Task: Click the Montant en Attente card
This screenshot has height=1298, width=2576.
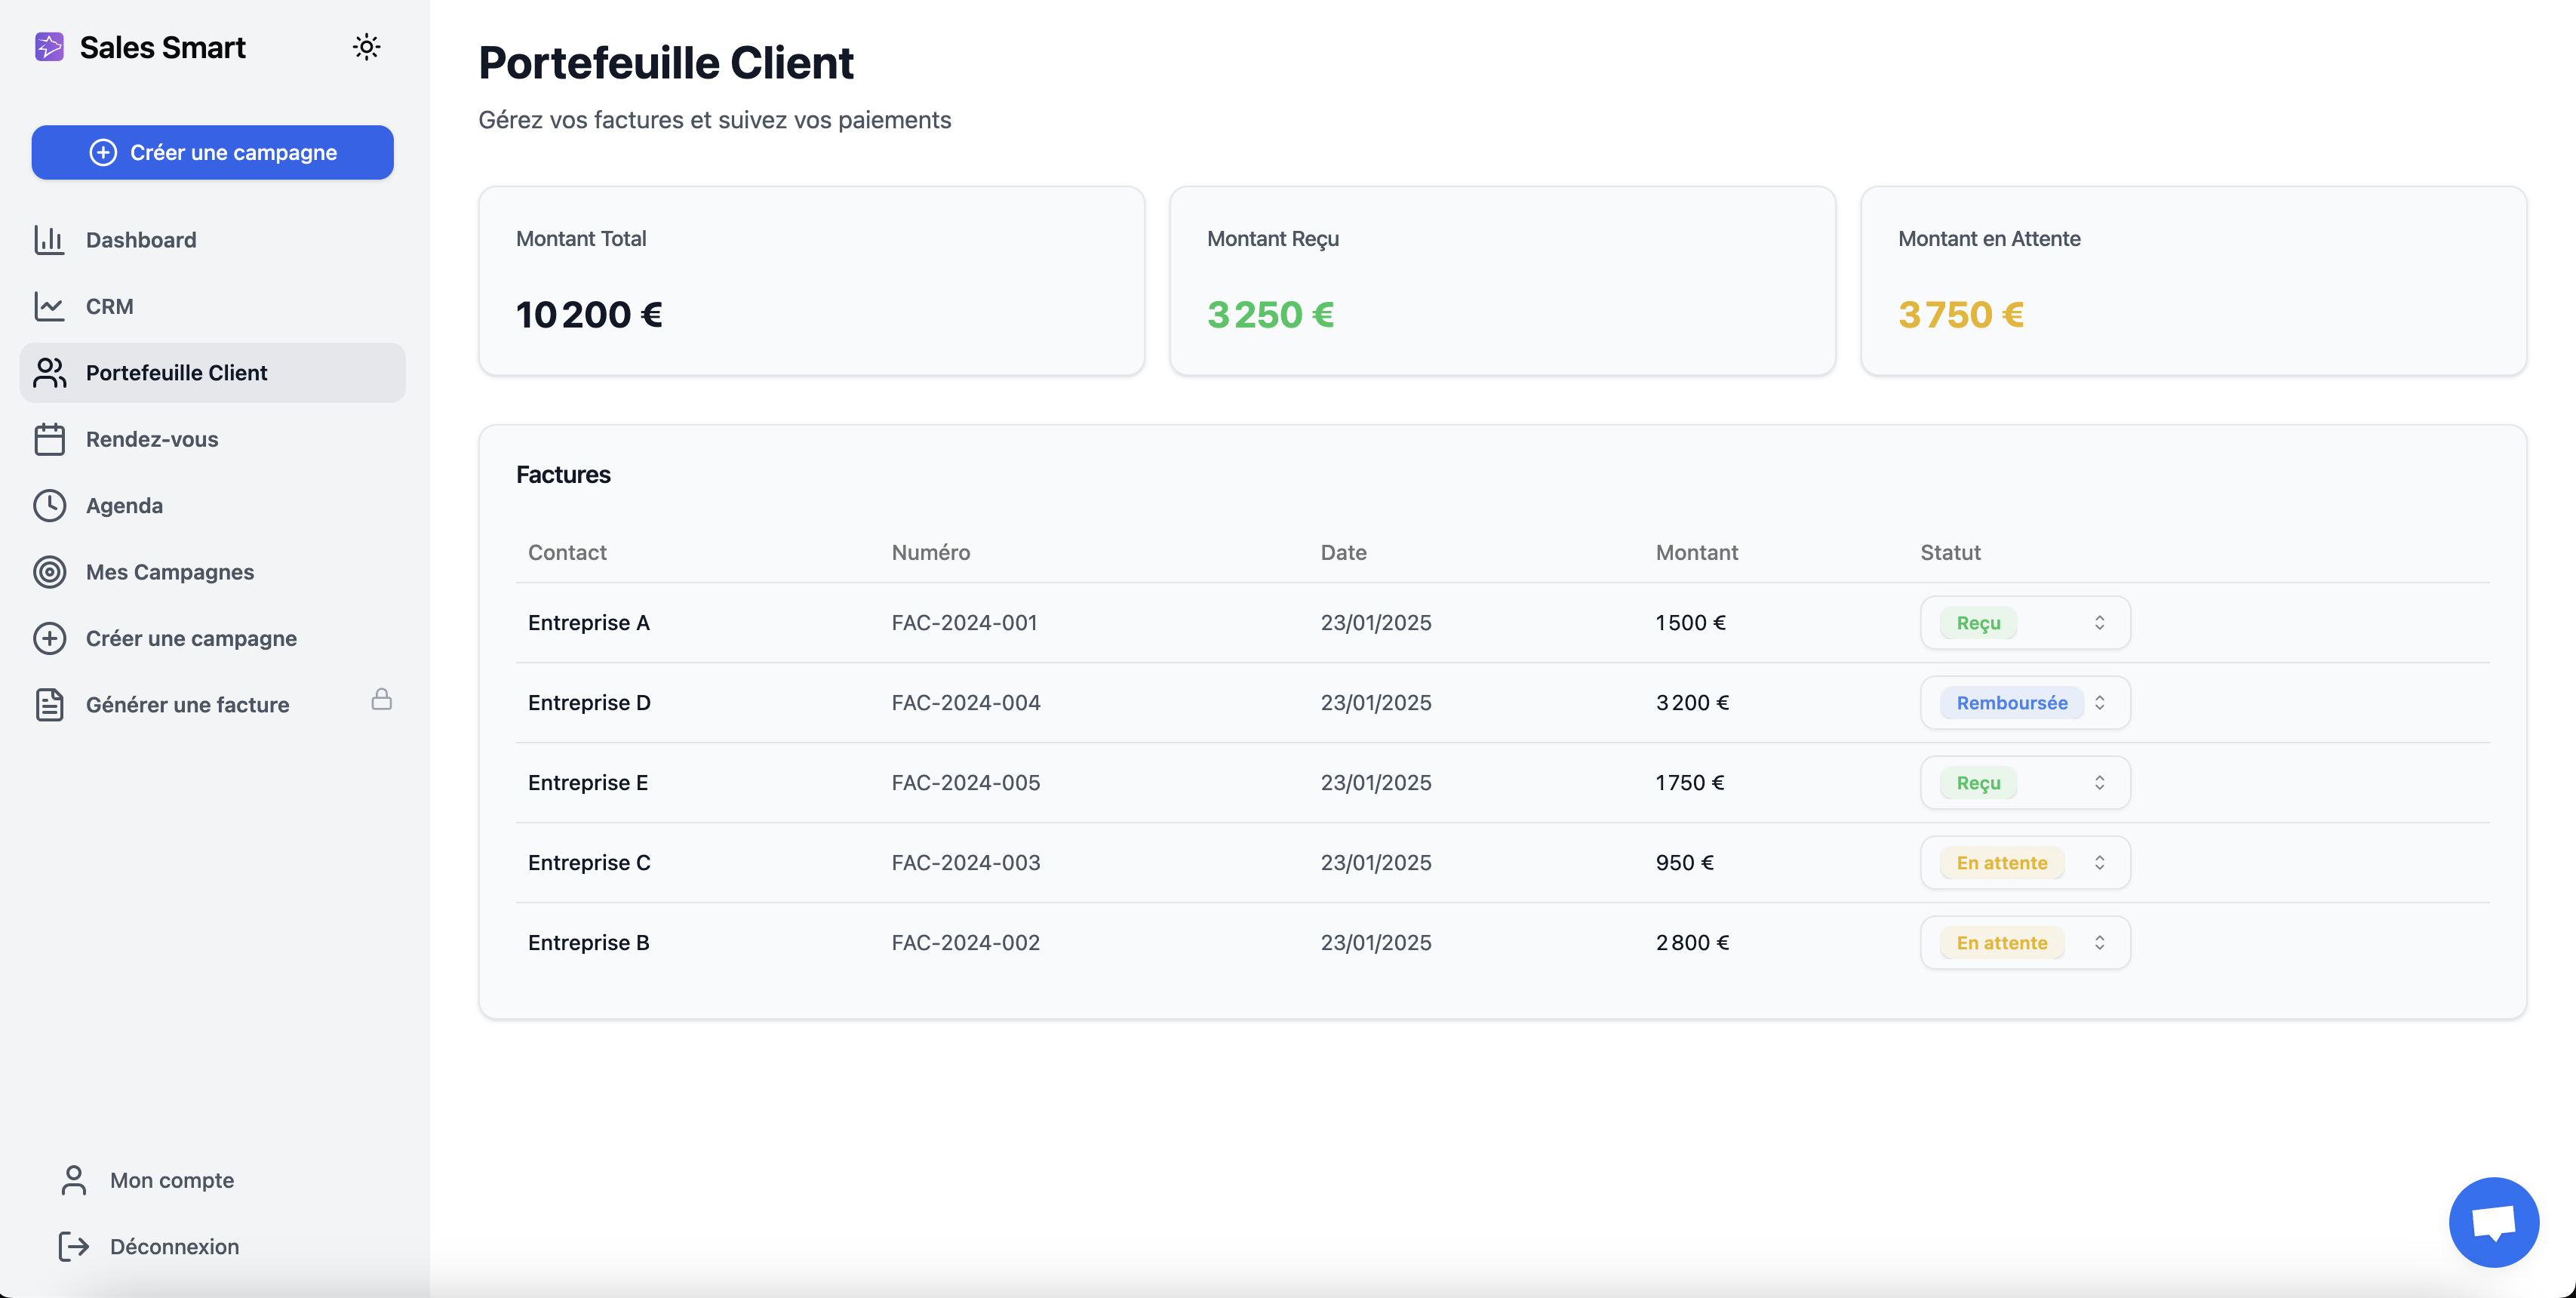Action: click(x=2192, y=281)
